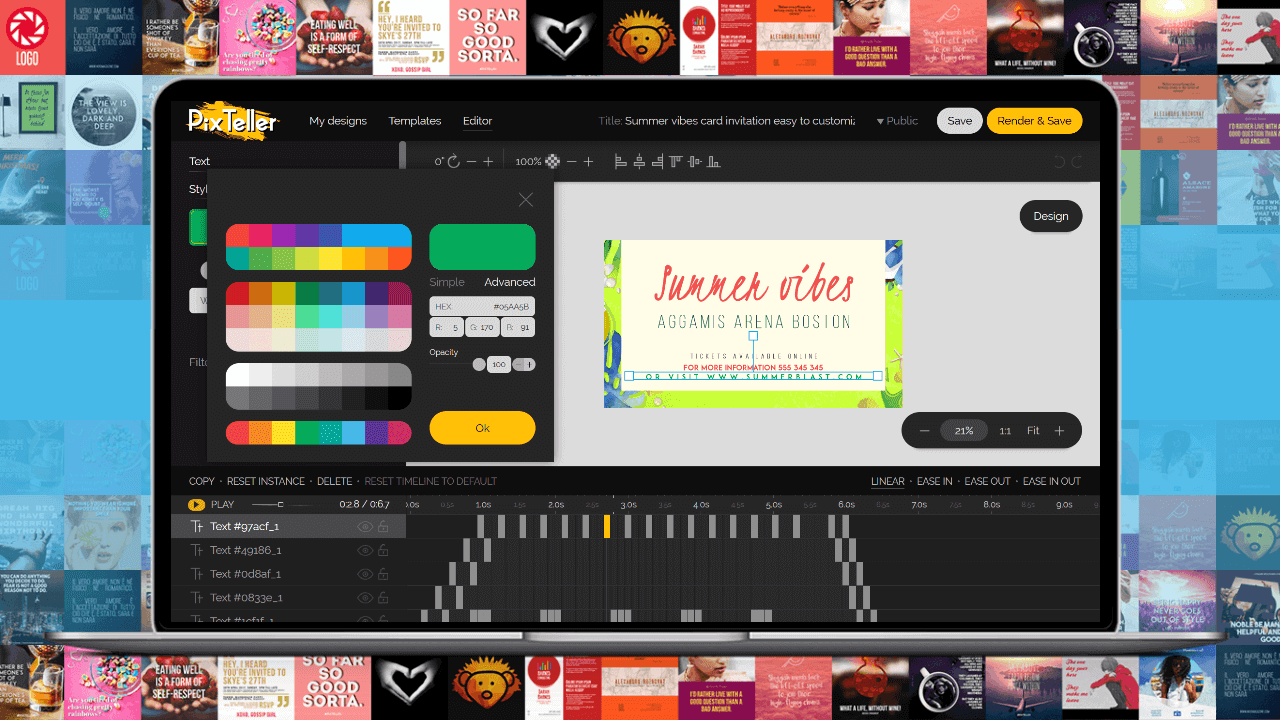Confirm color with Ok button
The height and width of the screenshot is (720, 1280).
tap(483, 428)
